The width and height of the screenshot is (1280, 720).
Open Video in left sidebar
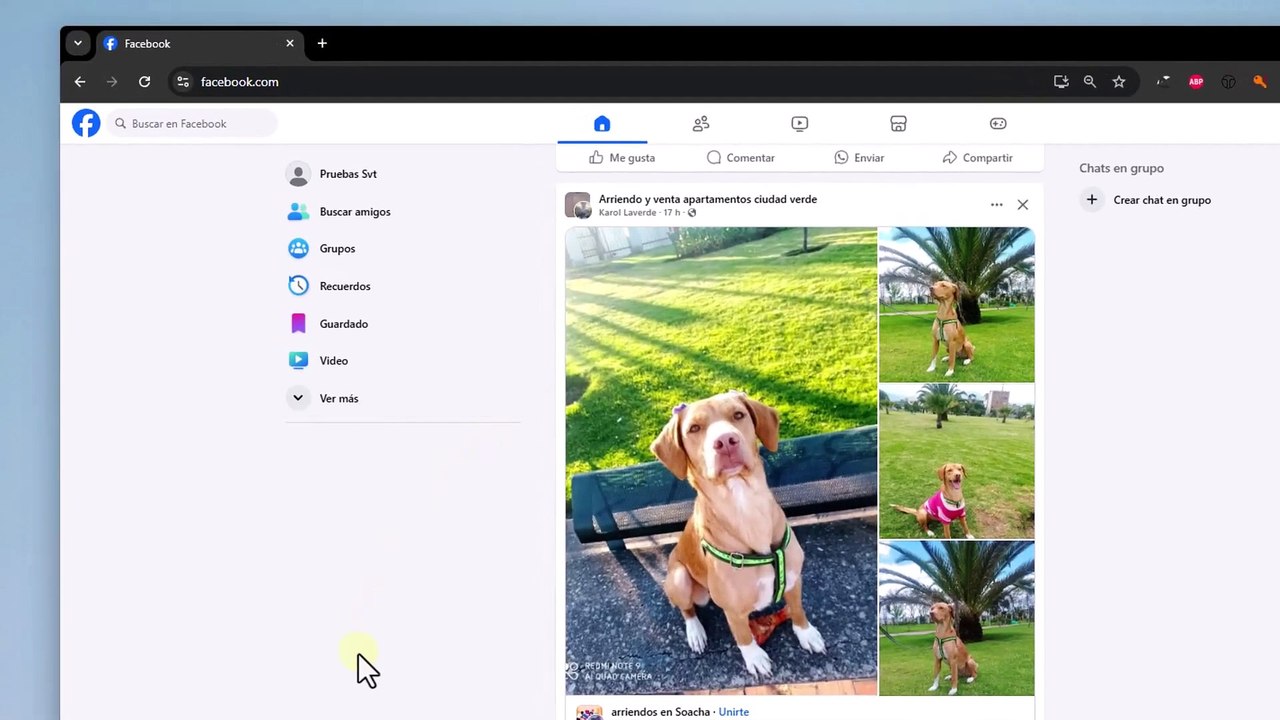402,361
